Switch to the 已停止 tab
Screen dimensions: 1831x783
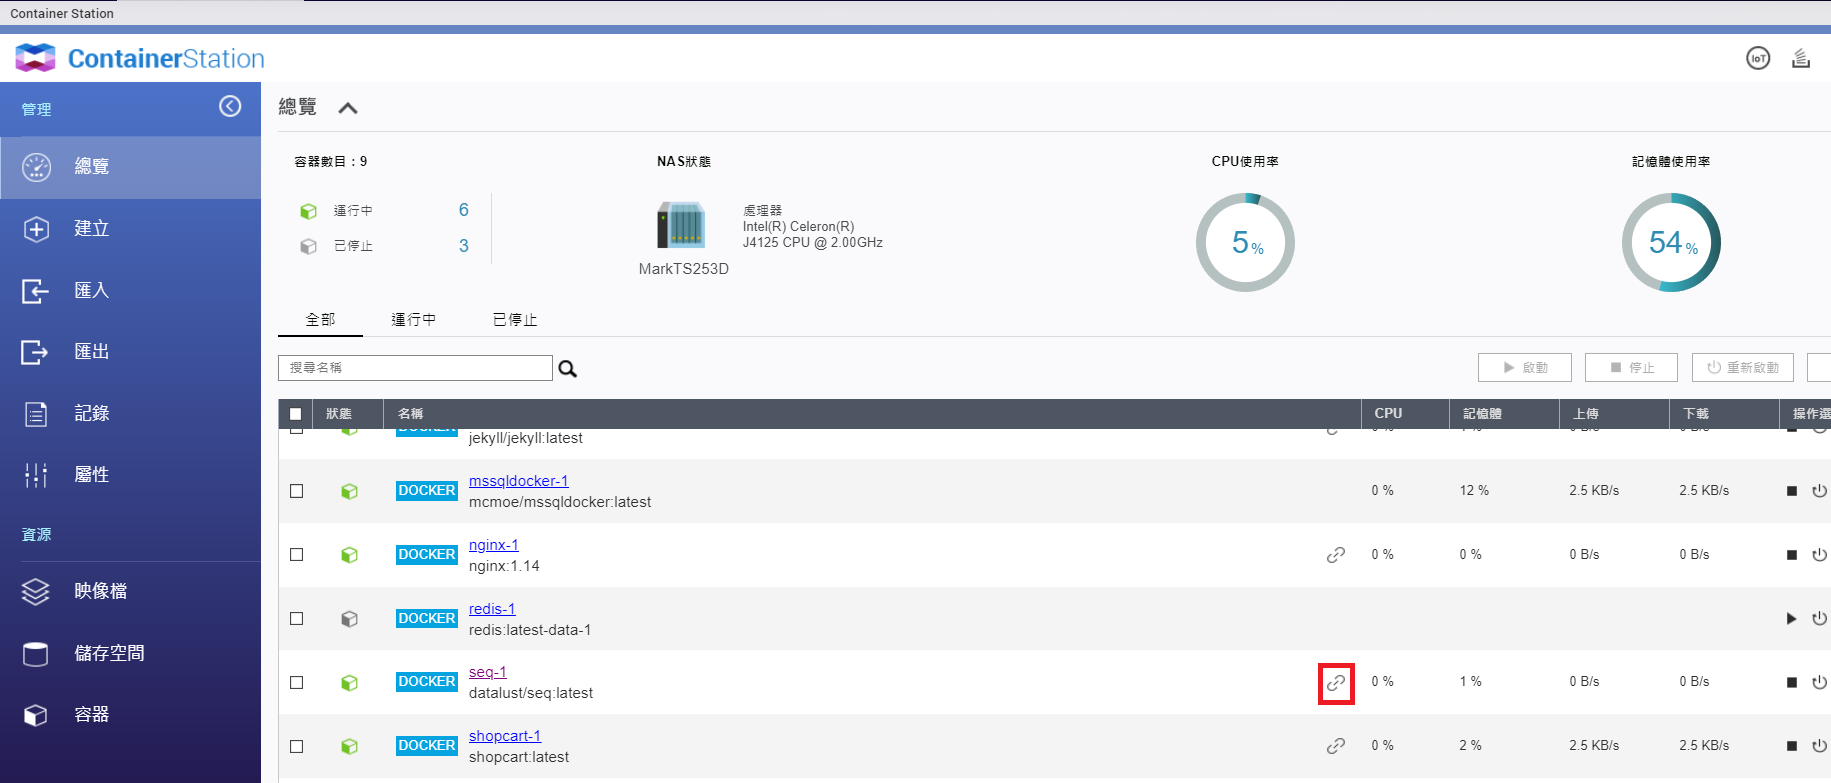pyautogui.click(x=515, y=320)
